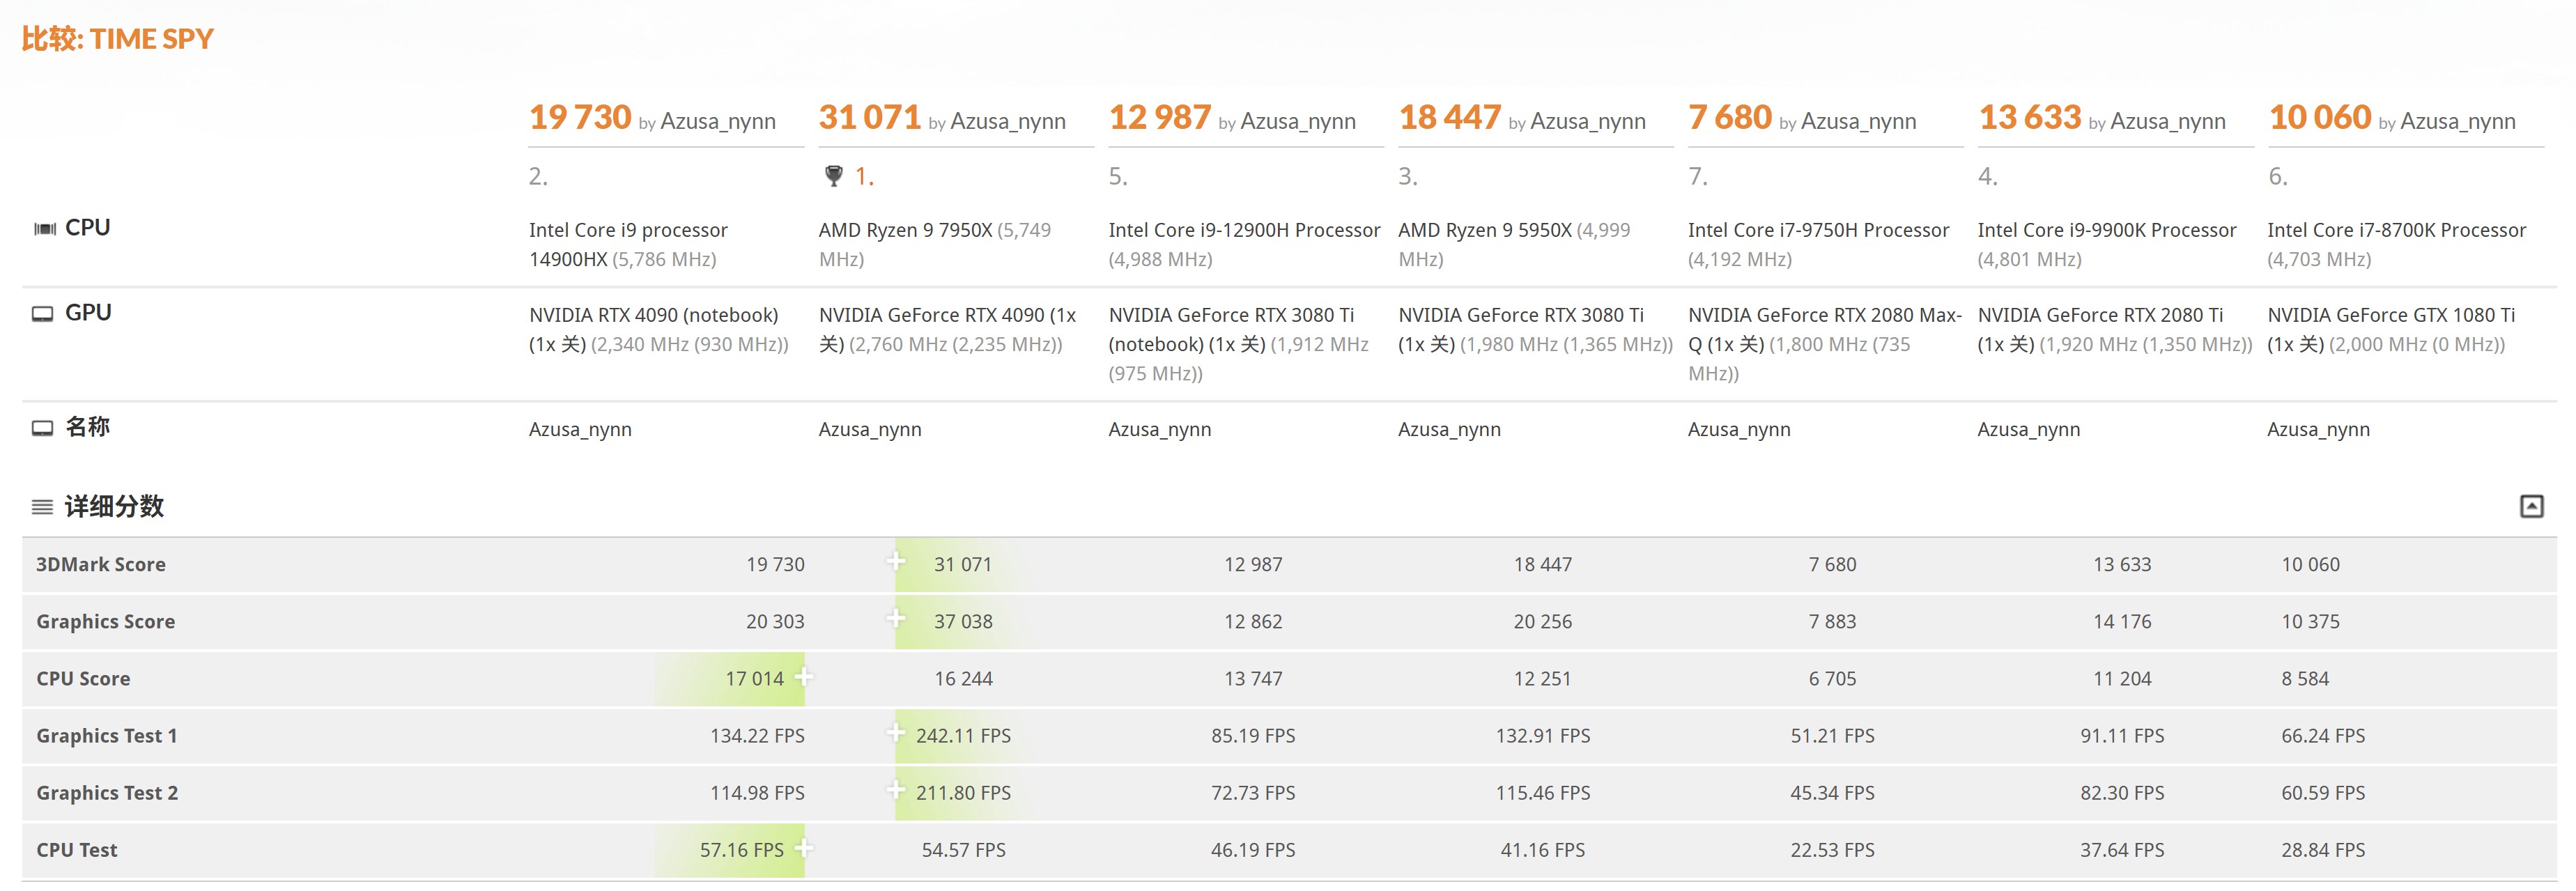Click plus marker next to 57.16 FPS
The height and width of the screenshot is (891, 2576).
[x=803, y=848]
